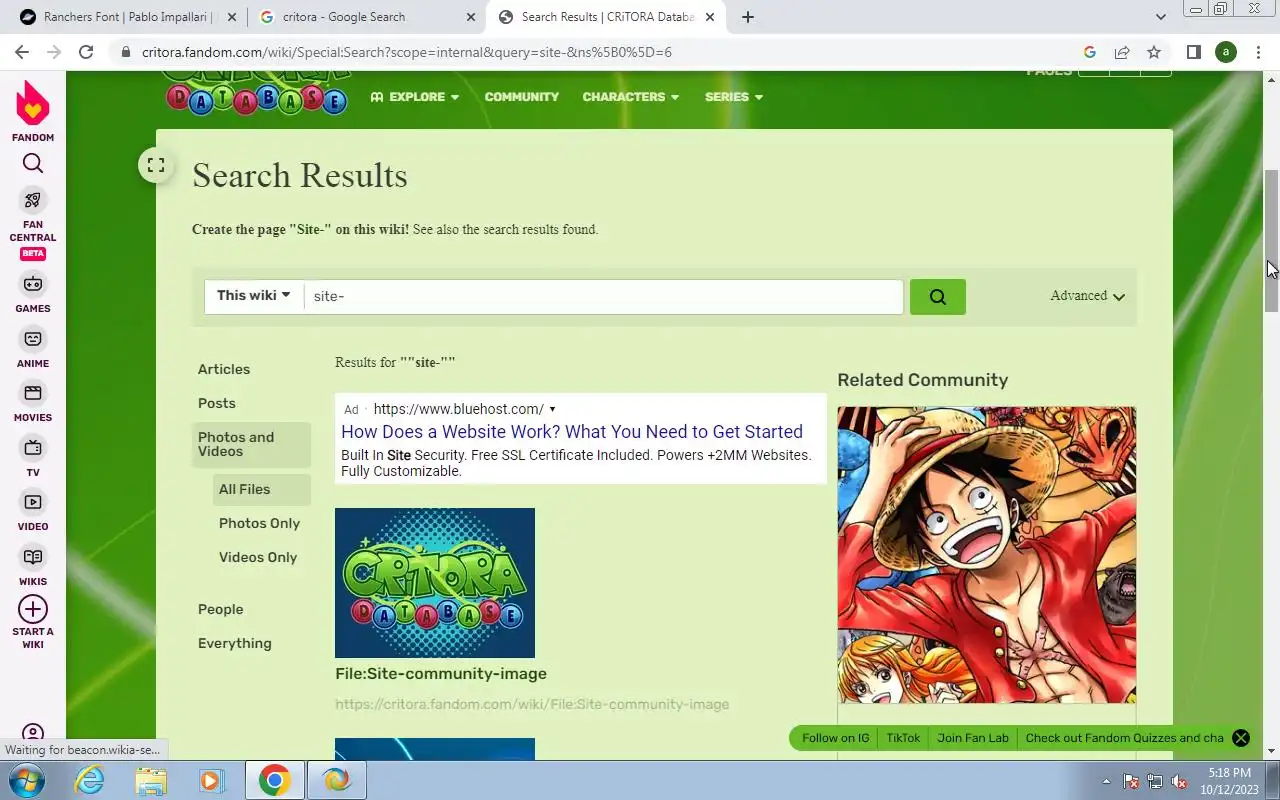
Task: Switch to the Rancher Font browser tab
Action: click(129, 17)
